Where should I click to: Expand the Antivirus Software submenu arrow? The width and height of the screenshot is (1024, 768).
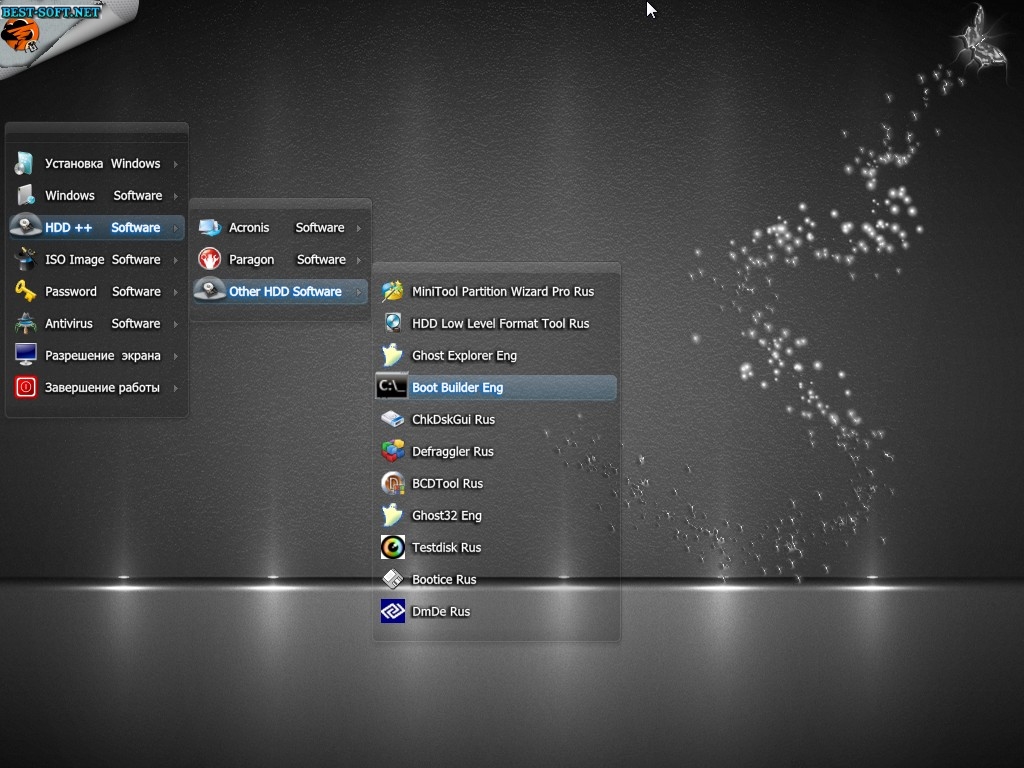coord(176,324)
